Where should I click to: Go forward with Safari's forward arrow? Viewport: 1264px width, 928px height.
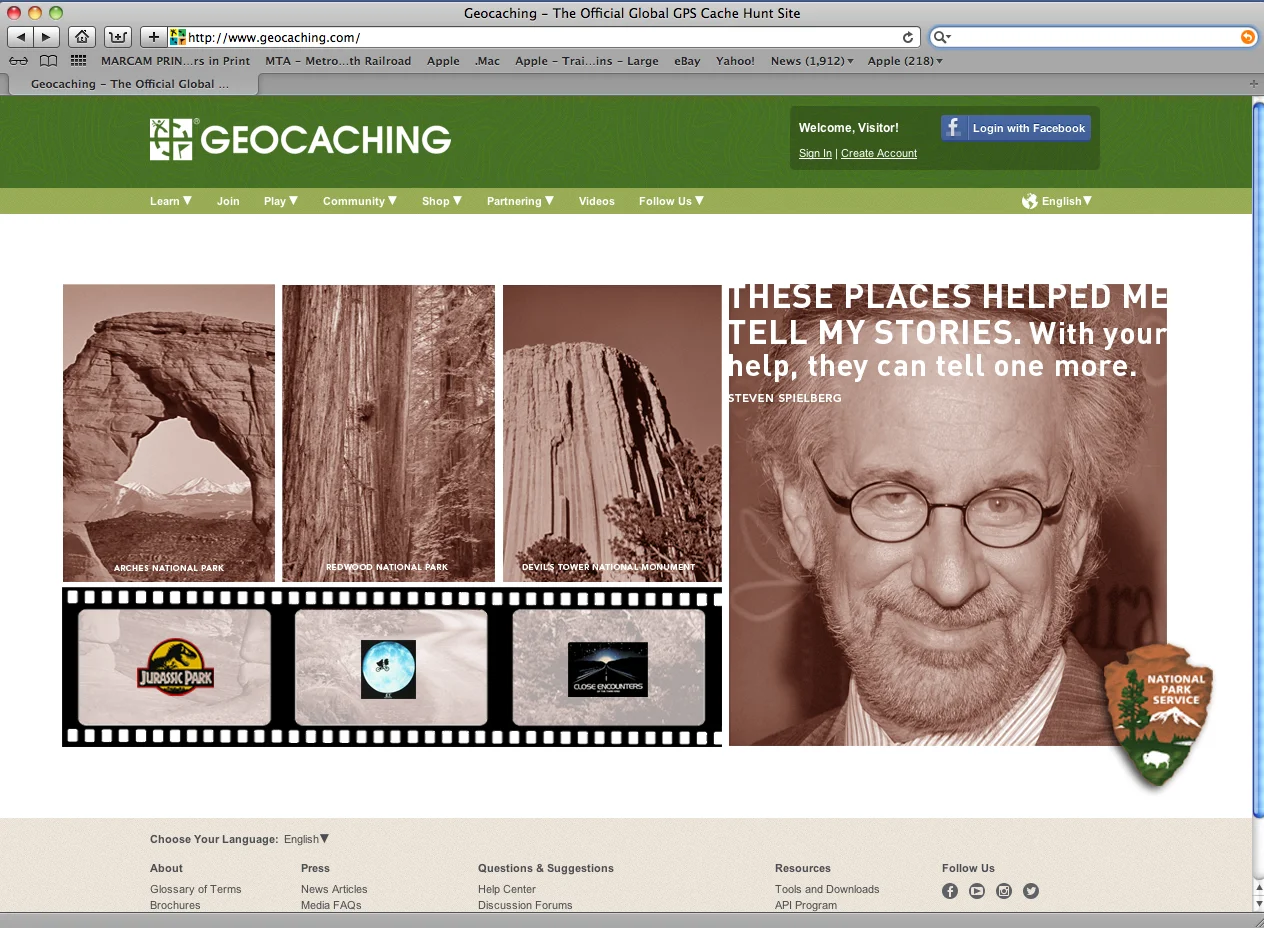(x=47, y=37)
